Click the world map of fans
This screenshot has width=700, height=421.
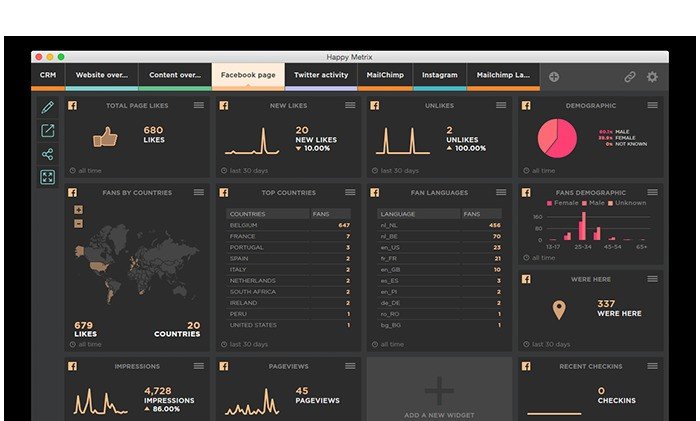pos(136,263)
